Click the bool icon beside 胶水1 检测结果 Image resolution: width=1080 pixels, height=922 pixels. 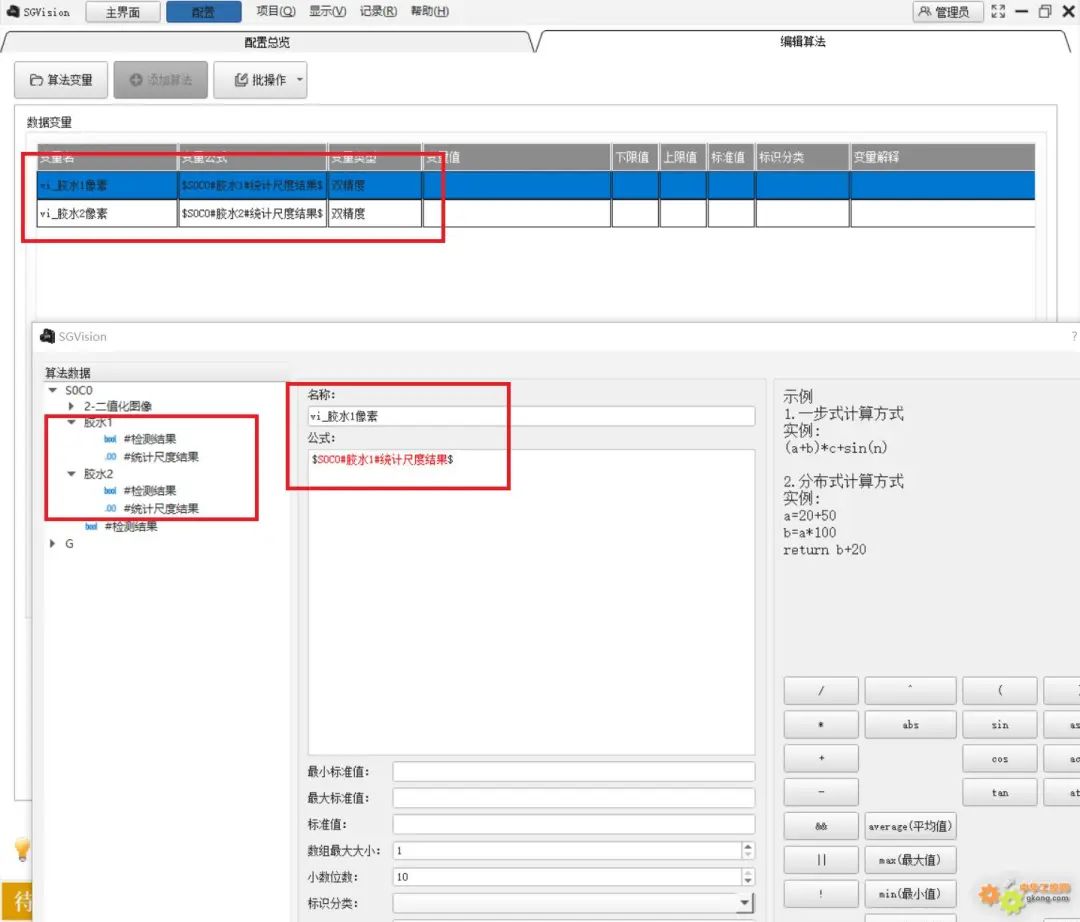[x=110, y=438]
